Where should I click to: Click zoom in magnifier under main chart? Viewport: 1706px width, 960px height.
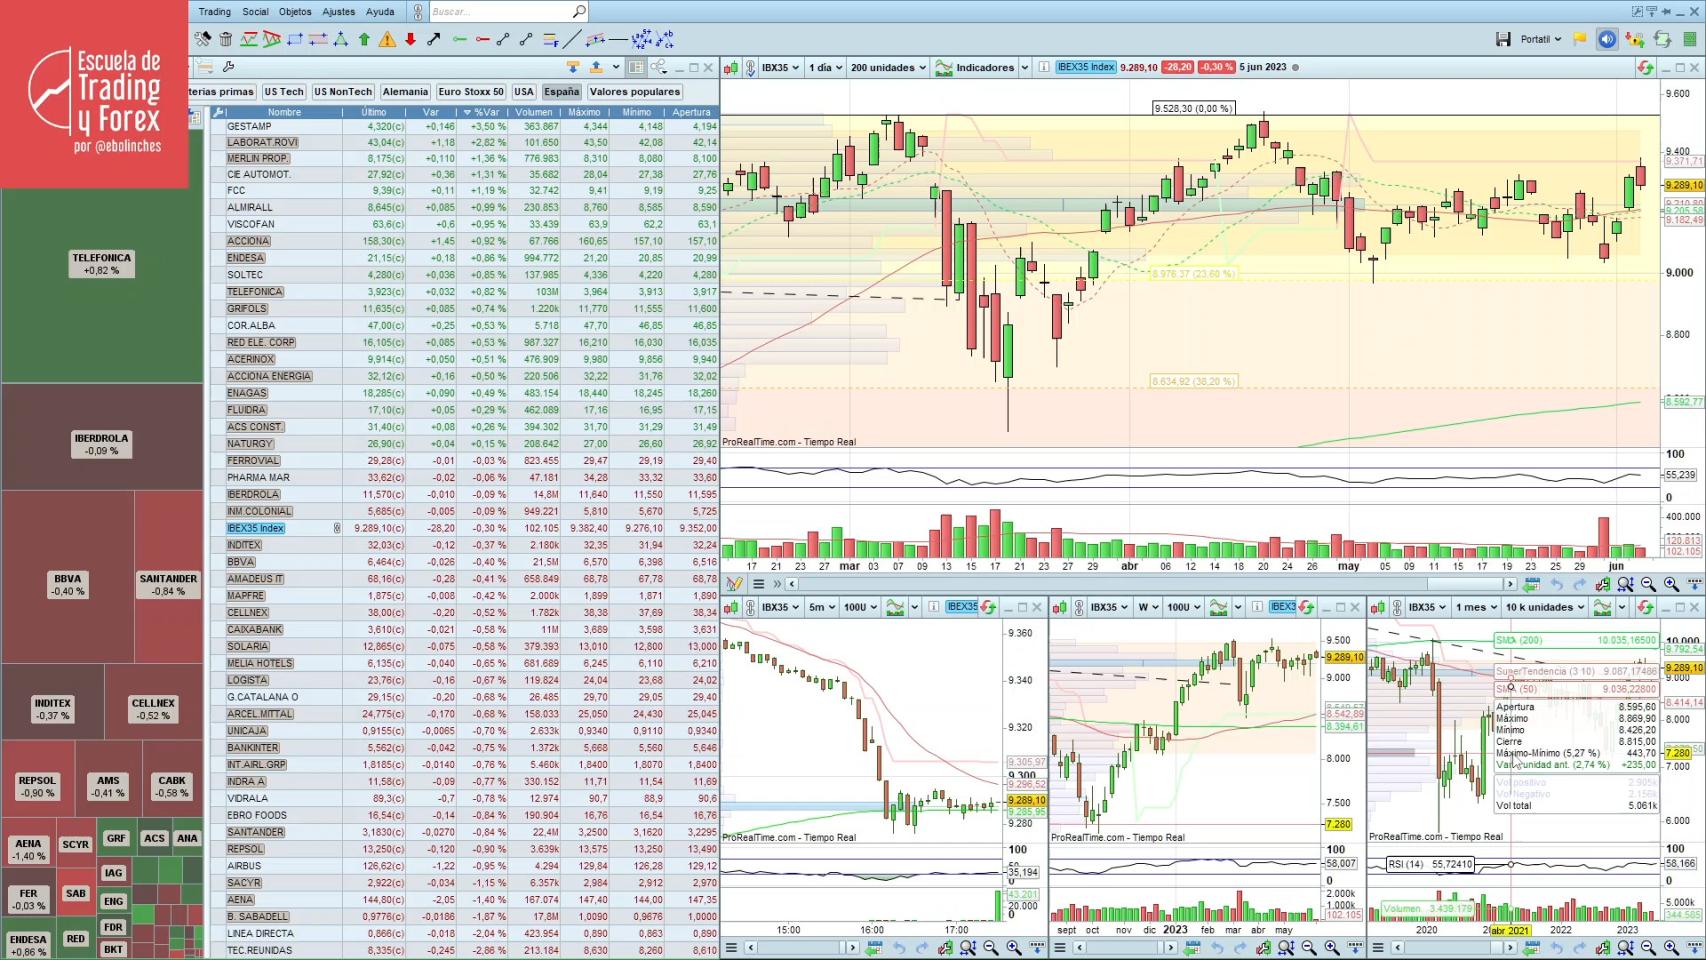point(1671,584)
